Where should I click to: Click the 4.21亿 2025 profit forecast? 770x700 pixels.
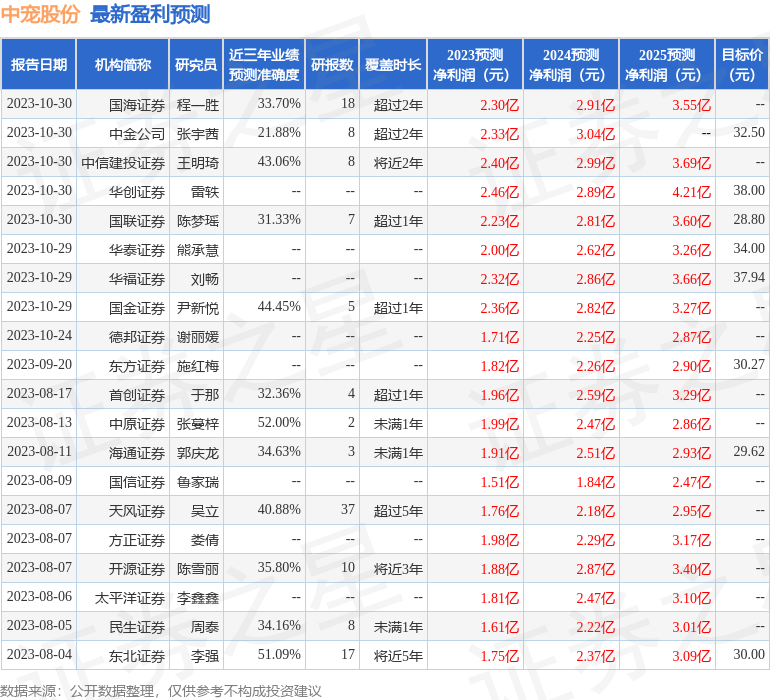[691, 192]
